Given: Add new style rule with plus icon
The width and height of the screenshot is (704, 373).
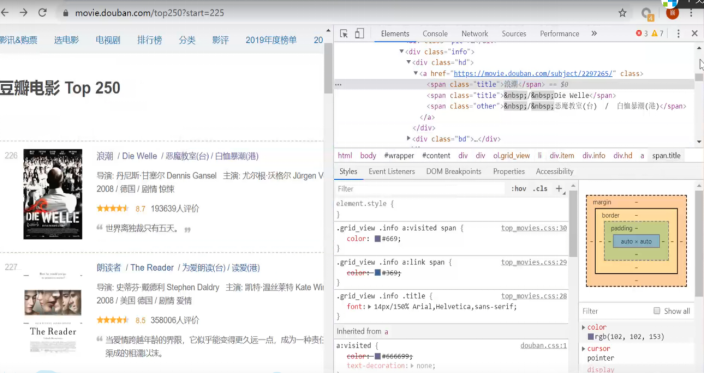Looking at the screenshot, I should [x=559, y=189].
